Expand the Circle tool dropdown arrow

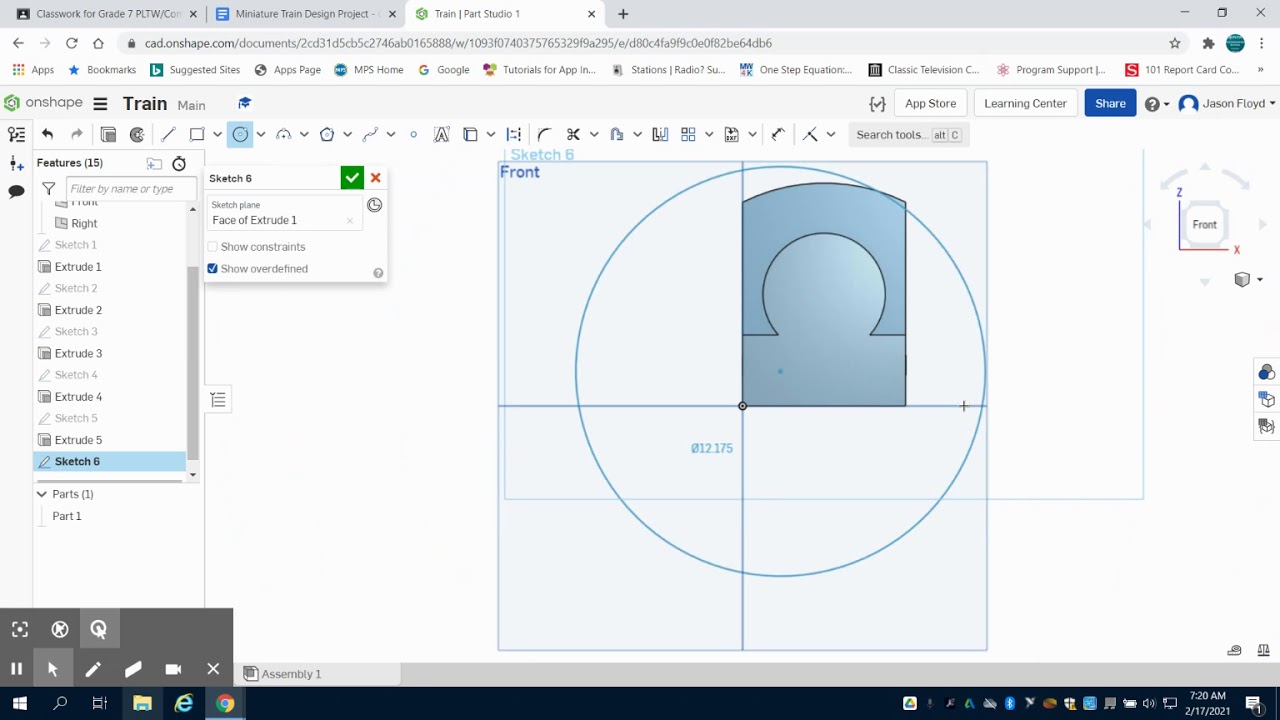coord(260,134)
